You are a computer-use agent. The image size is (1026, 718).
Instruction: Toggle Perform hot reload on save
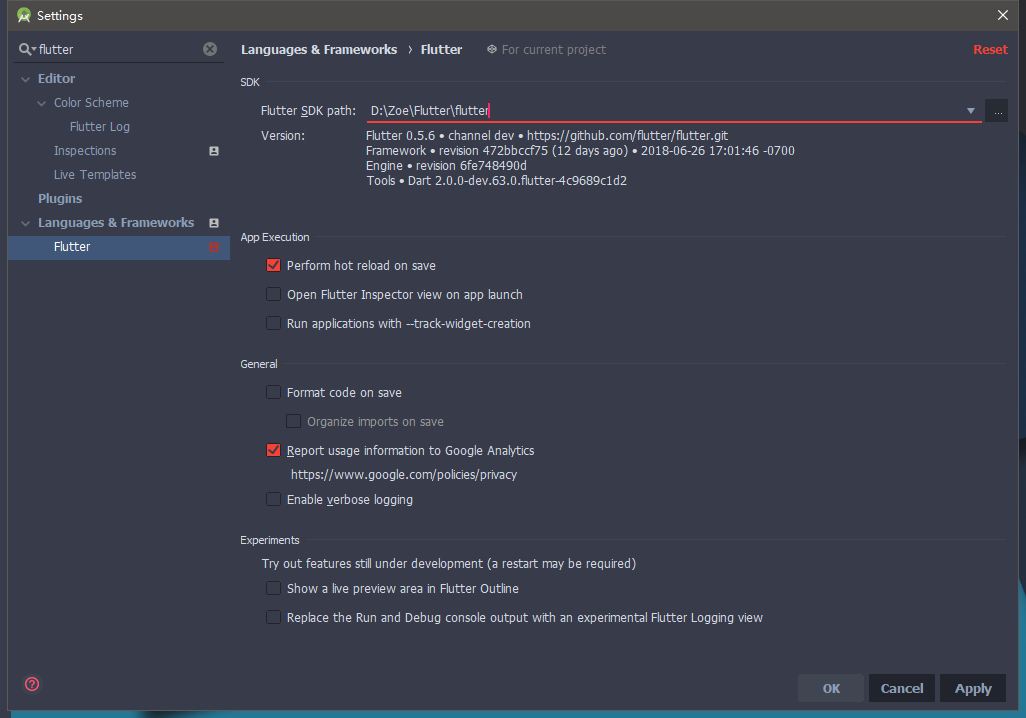(x=274, y=266)
